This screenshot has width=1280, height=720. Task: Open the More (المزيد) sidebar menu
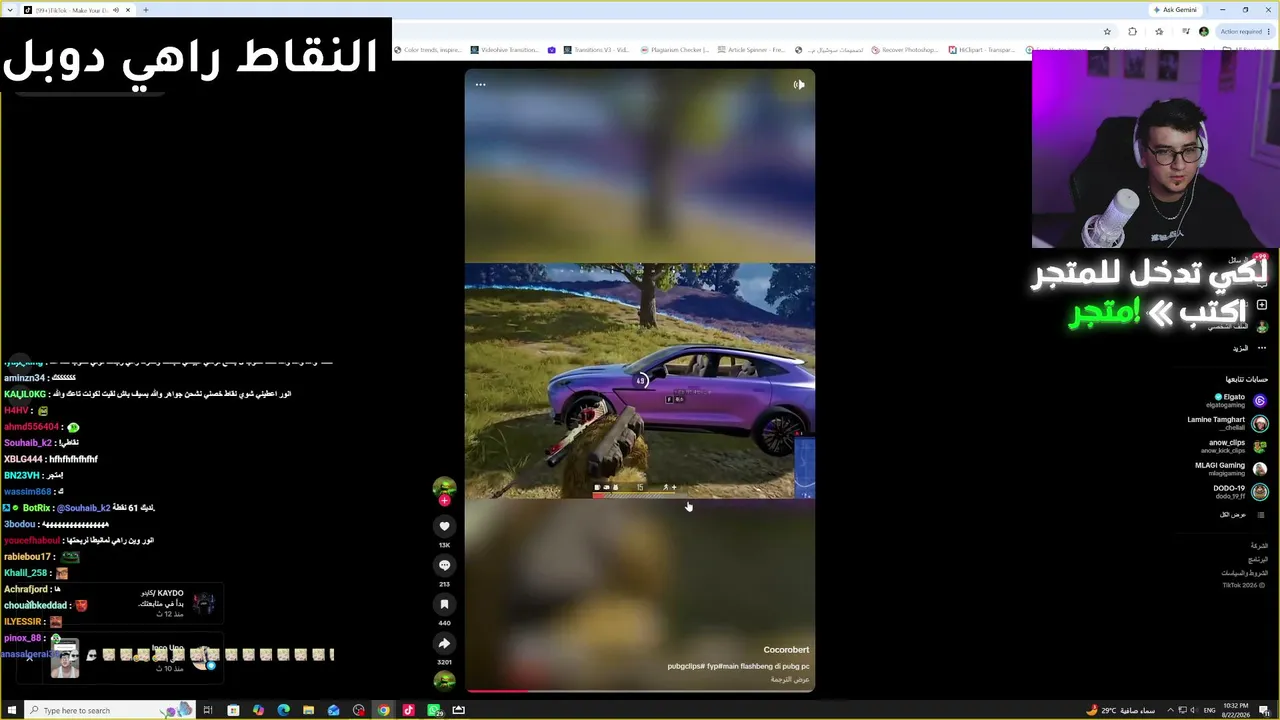pos(1250,348)
